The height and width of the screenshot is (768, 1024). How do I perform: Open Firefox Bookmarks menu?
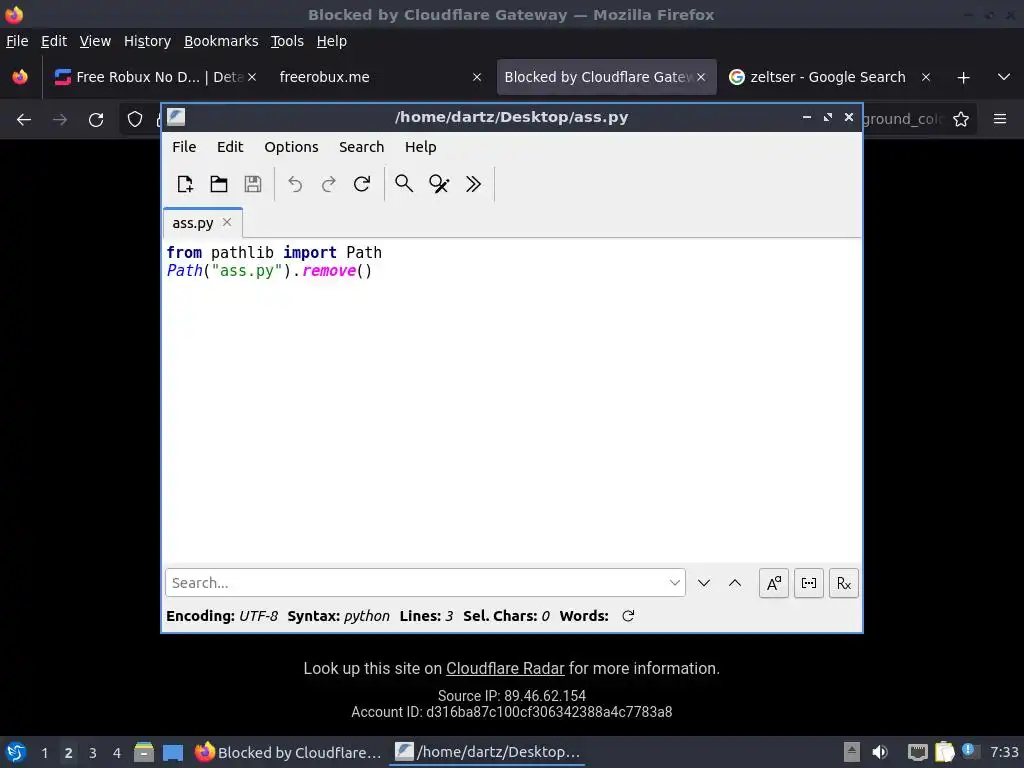(221, 41)
